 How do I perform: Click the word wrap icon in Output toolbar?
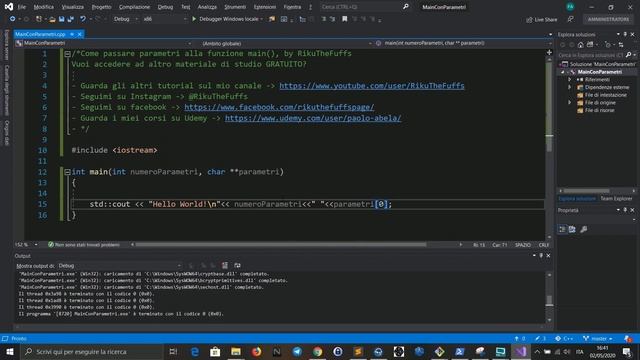237,265
